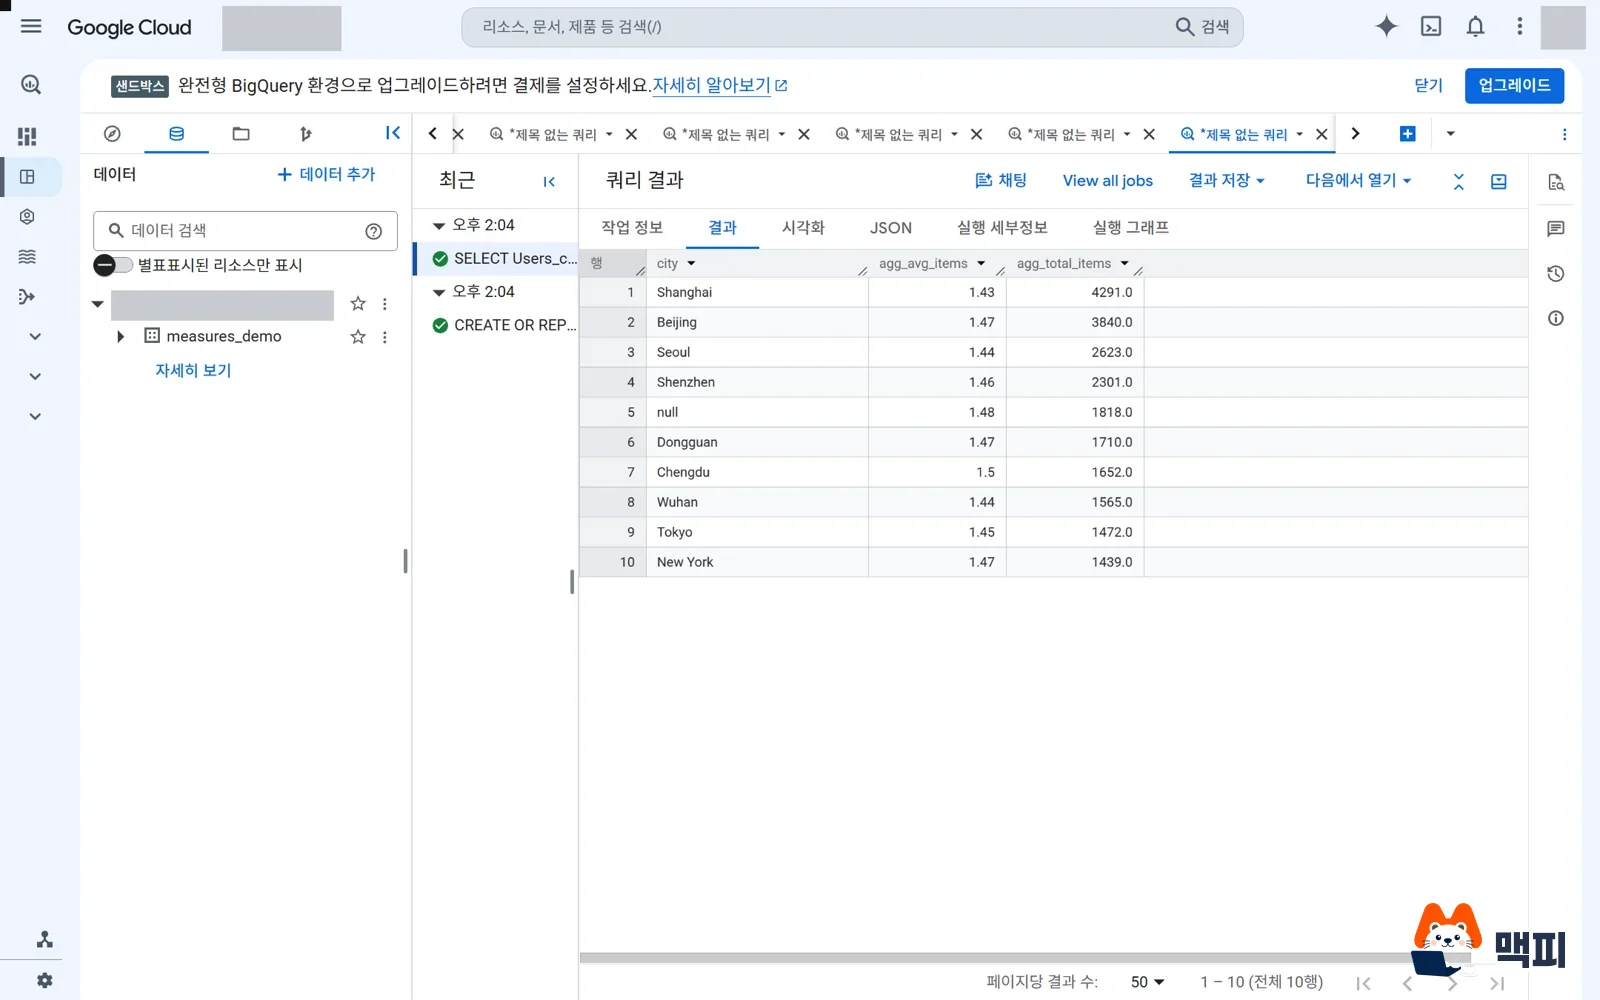Select SELECT Users_c... history job

[497, 259]
